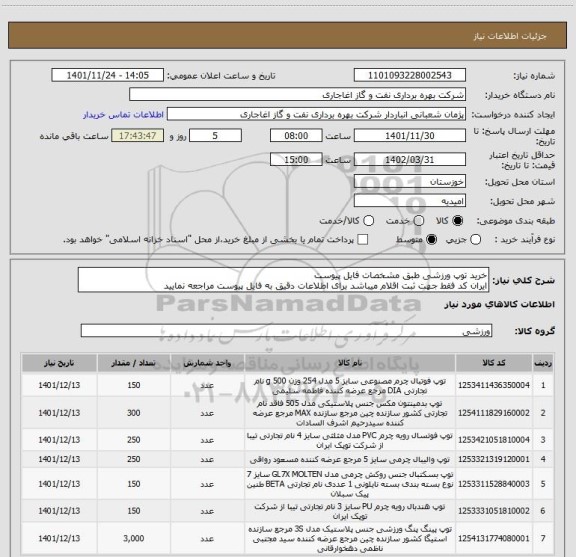
Task: Click the announcement date field 1401/11/24 - 14:05
Action: coord(108,75)
